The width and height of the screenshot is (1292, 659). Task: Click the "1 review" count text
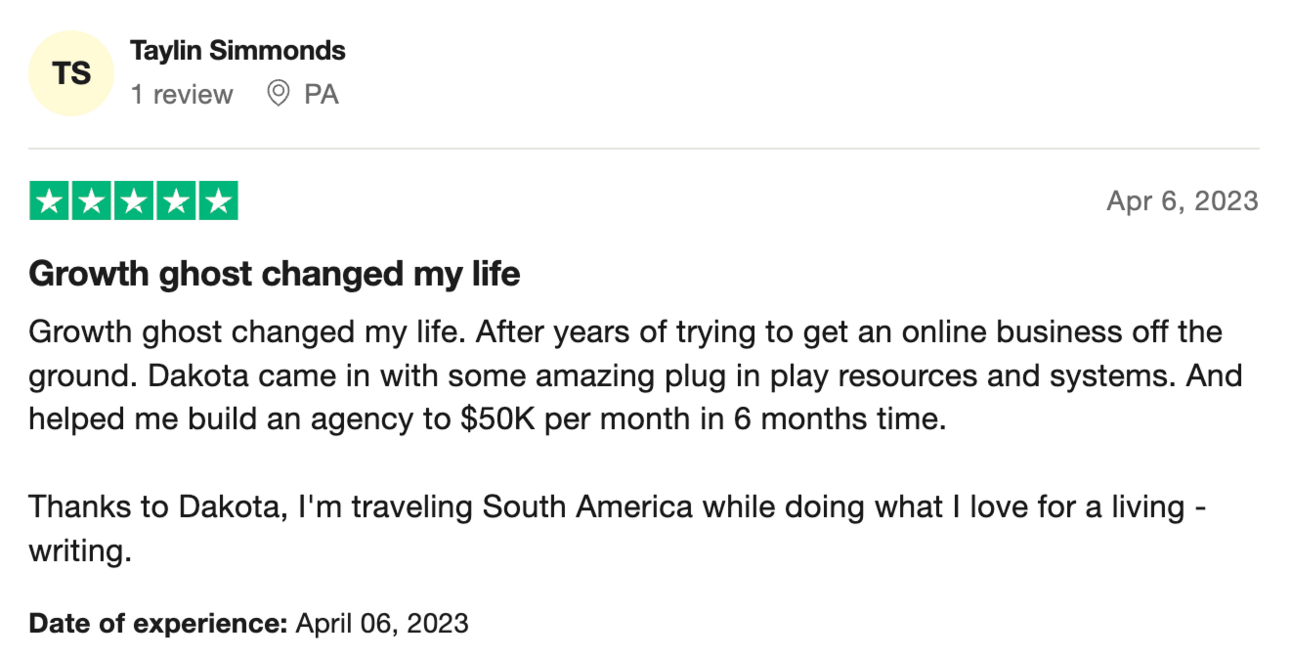click(182, 95)
